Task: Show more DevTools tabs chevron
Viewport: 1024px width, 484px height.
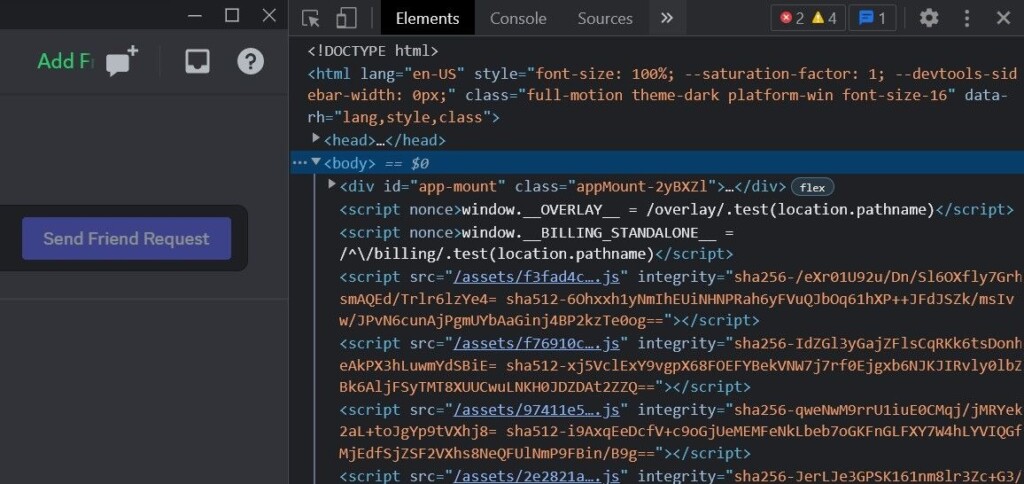Action: pos(667,18)
